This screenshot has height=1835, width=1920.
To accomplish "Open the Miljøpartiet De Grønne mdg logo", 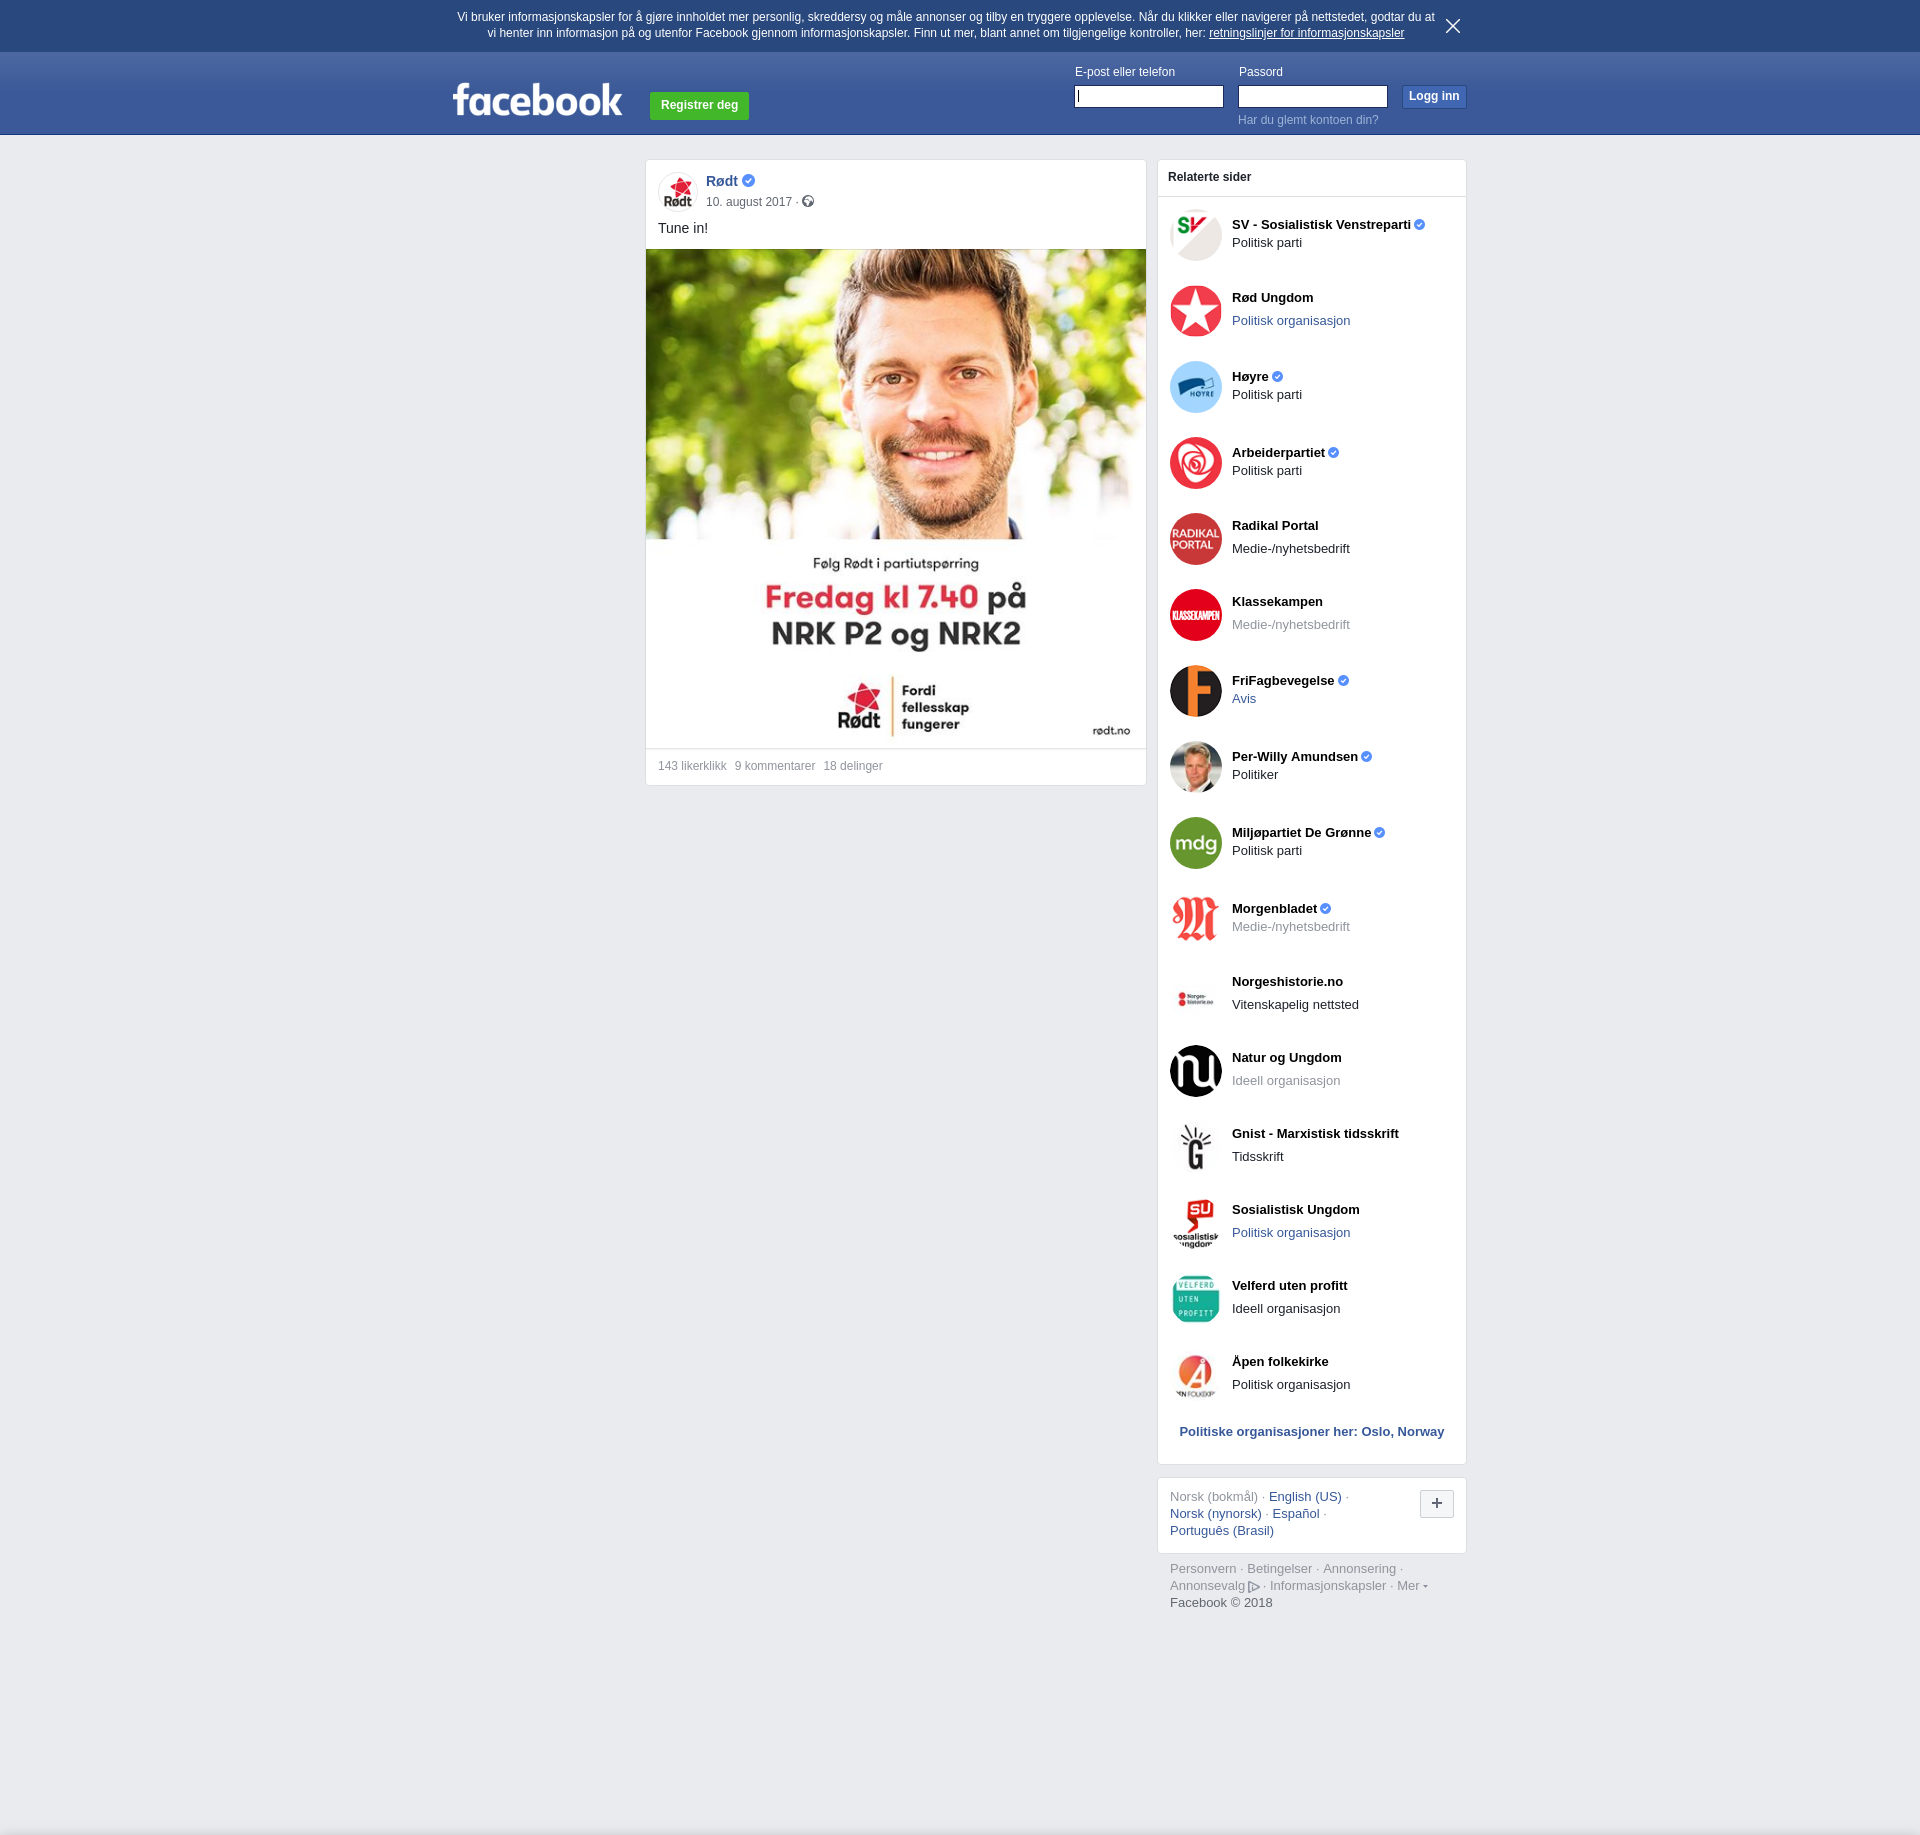I will (x=1196, y=843).
